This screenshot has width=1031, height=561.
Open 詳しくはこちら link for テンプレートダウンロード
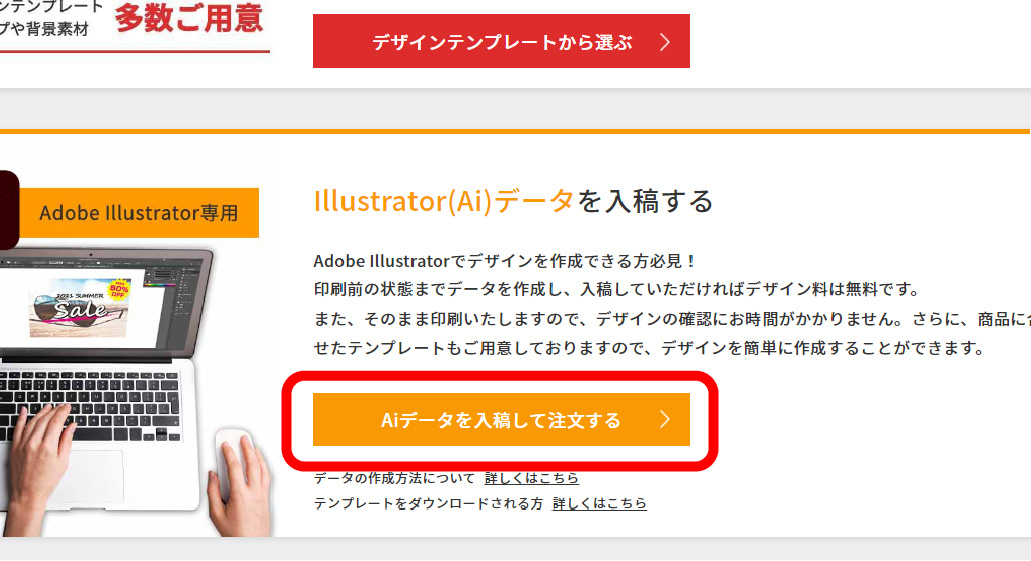tap(599, 504)
